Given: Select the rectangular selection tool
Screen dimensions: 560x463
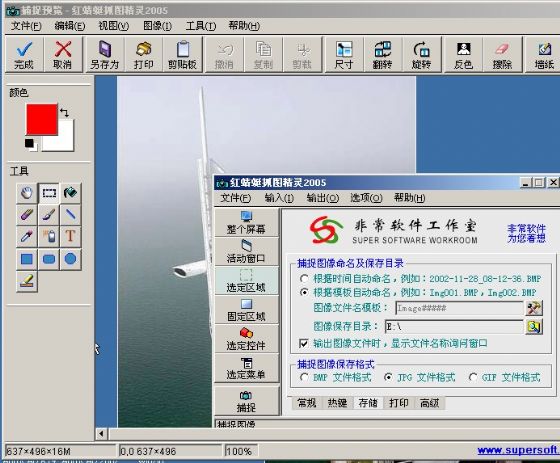Looking at the screenshot, I should [x=49, y=193].
